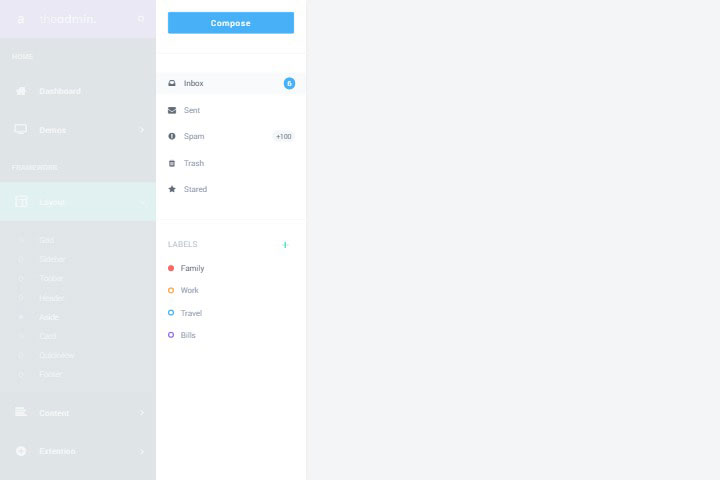Image resolution: width=720 pixels, height=480 pixels.
Task: Click the Extention plus circle icon
Action: click(x=21, y=451)
